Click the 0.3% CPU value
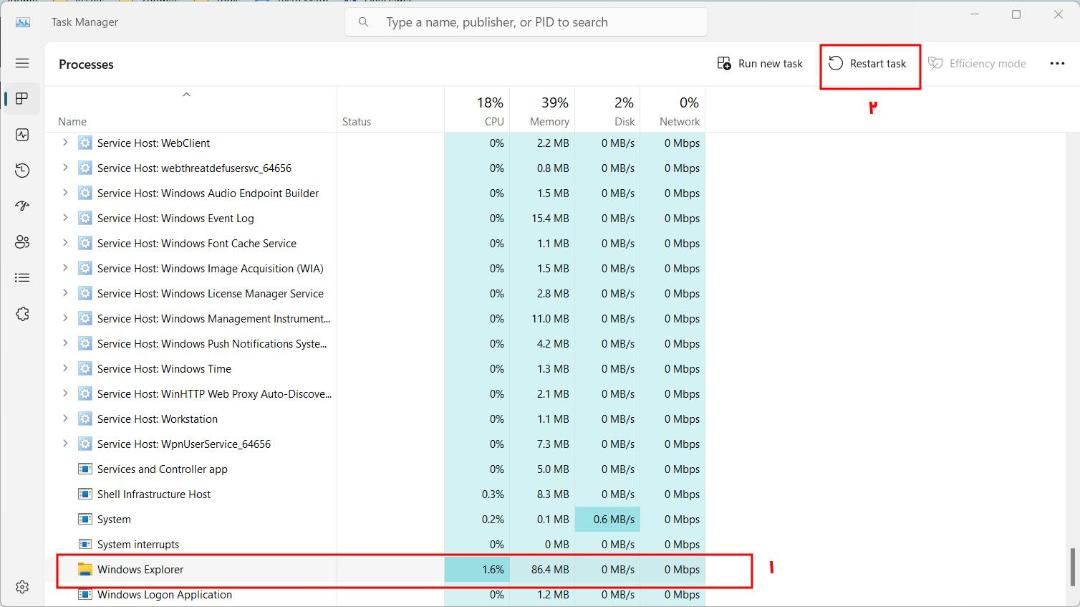Viewport: 1080px width, 607px height. pyautogui.click(x=492, y=494)
